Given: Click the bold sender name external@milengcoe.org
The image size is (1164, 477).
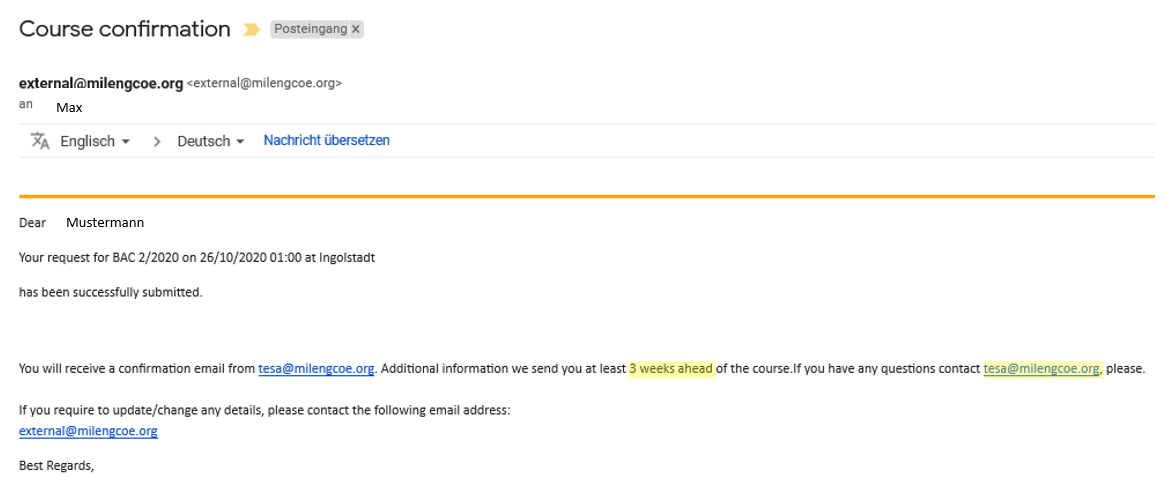Looking at the screenshot, I should [x=101, y=84].
